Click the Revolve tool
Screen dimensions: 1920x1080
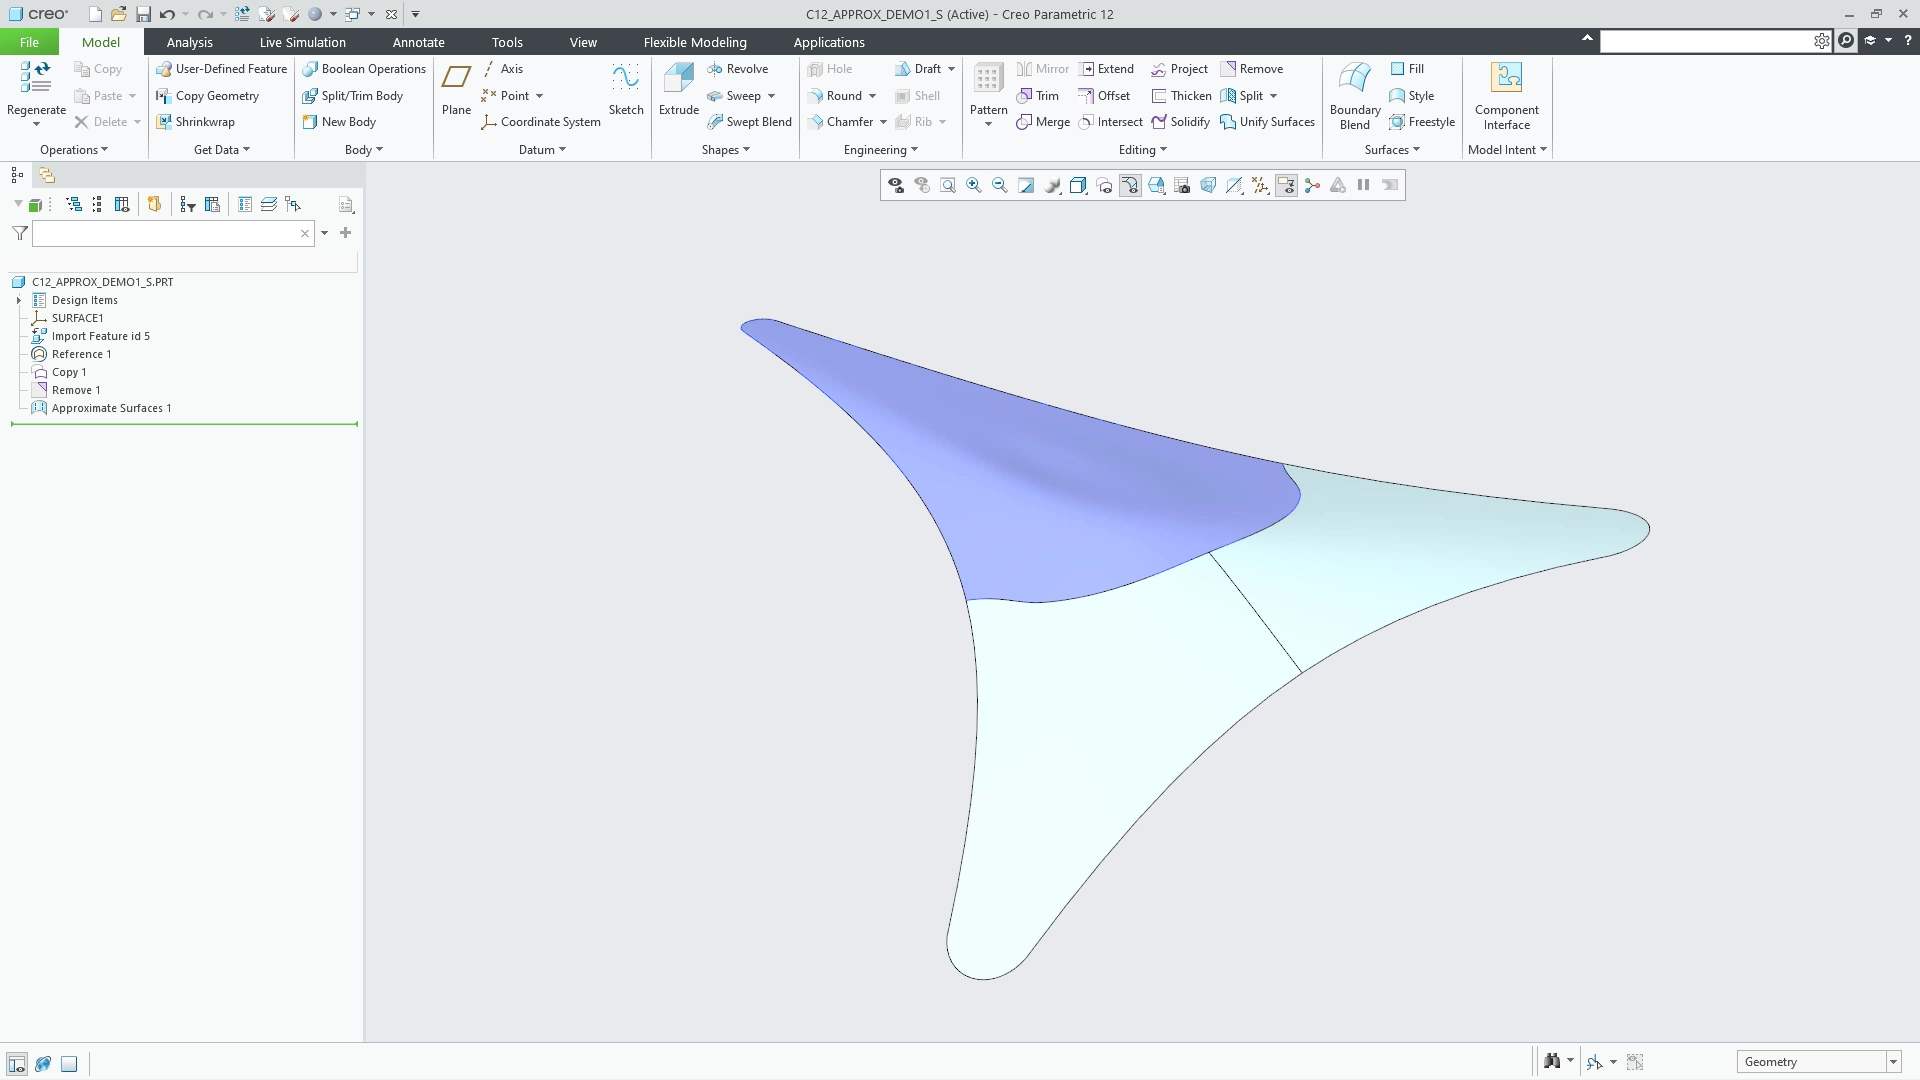737,69
